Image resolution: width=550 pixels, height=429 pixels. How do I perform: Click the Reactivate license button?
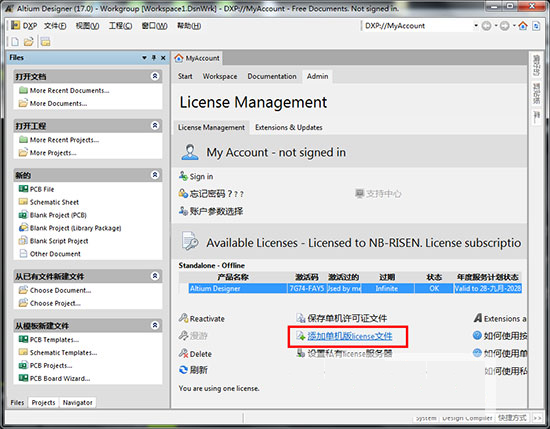207,319
